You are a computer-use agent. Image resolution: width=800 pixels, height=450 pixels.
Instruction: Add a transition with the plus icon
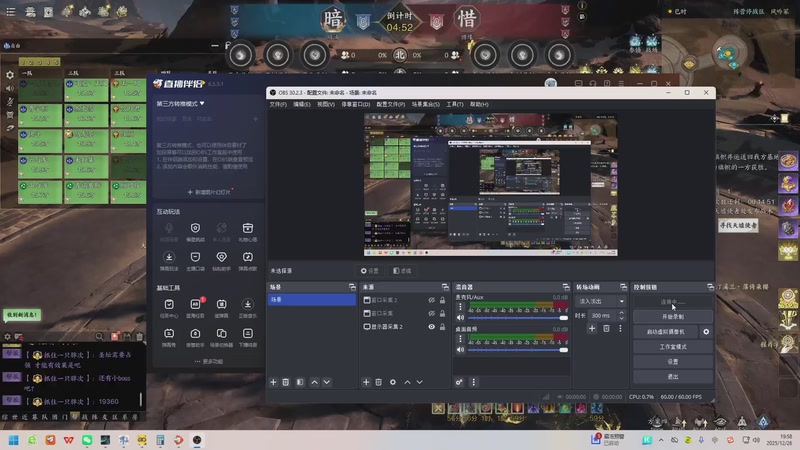592,328
